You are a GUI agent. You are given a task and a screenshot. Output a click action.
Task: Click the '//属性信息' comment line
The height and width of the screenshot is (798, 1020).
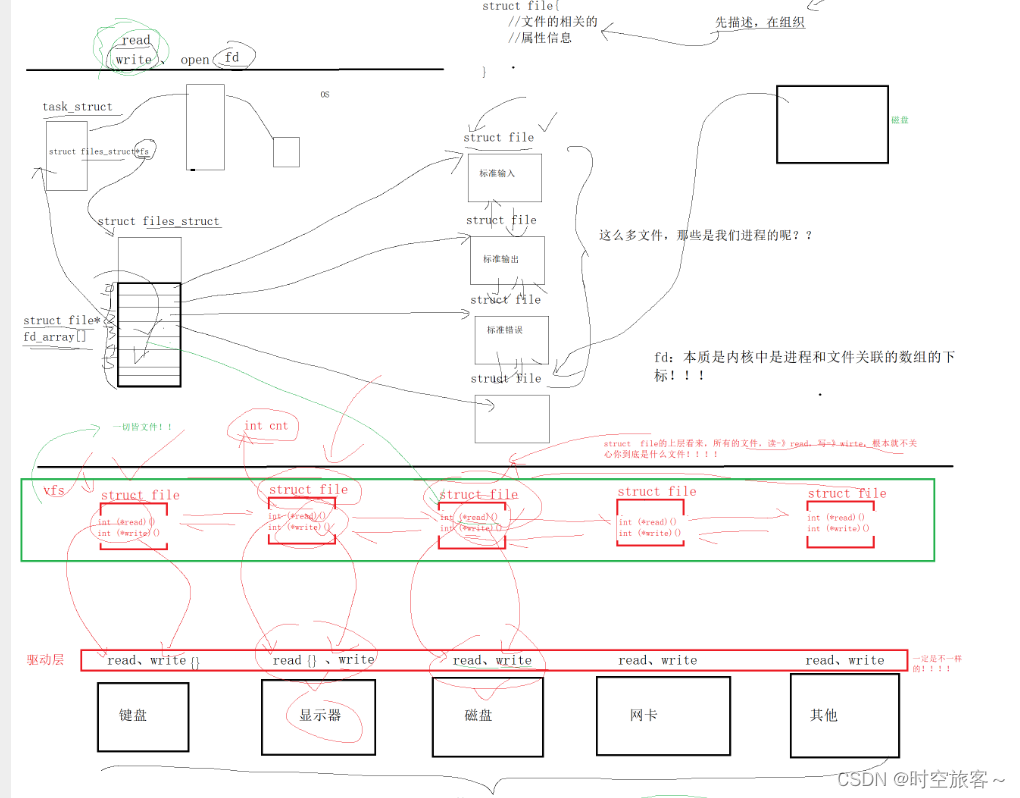540,38
